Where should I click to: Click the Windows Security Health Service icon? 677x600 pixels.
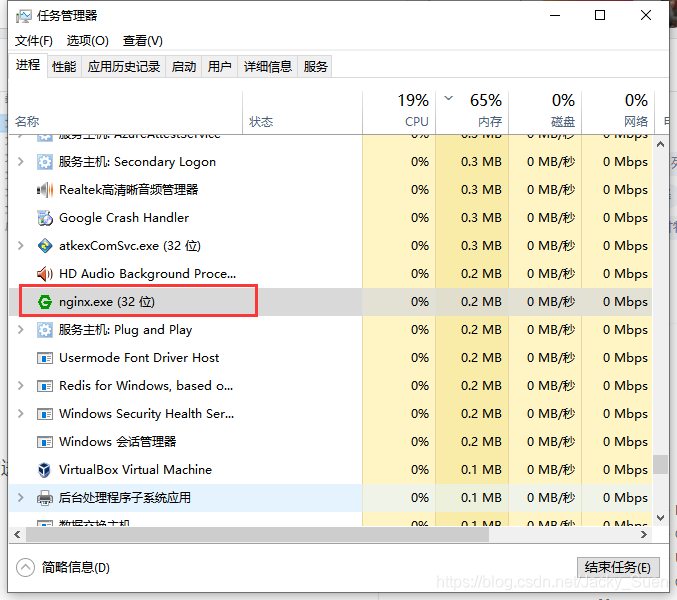pos(45,414)
